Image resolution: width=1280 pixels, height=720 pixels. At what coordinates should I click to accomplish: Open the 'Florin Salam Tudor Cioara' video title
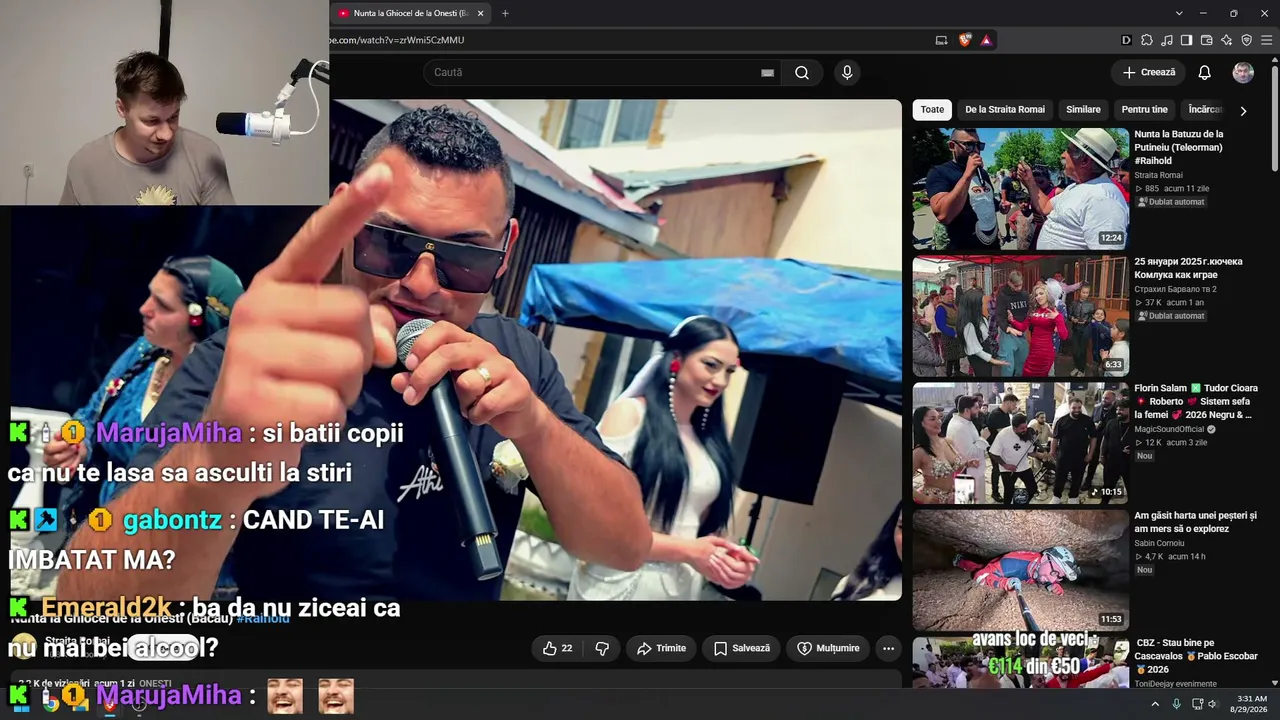pos(1196,401)
